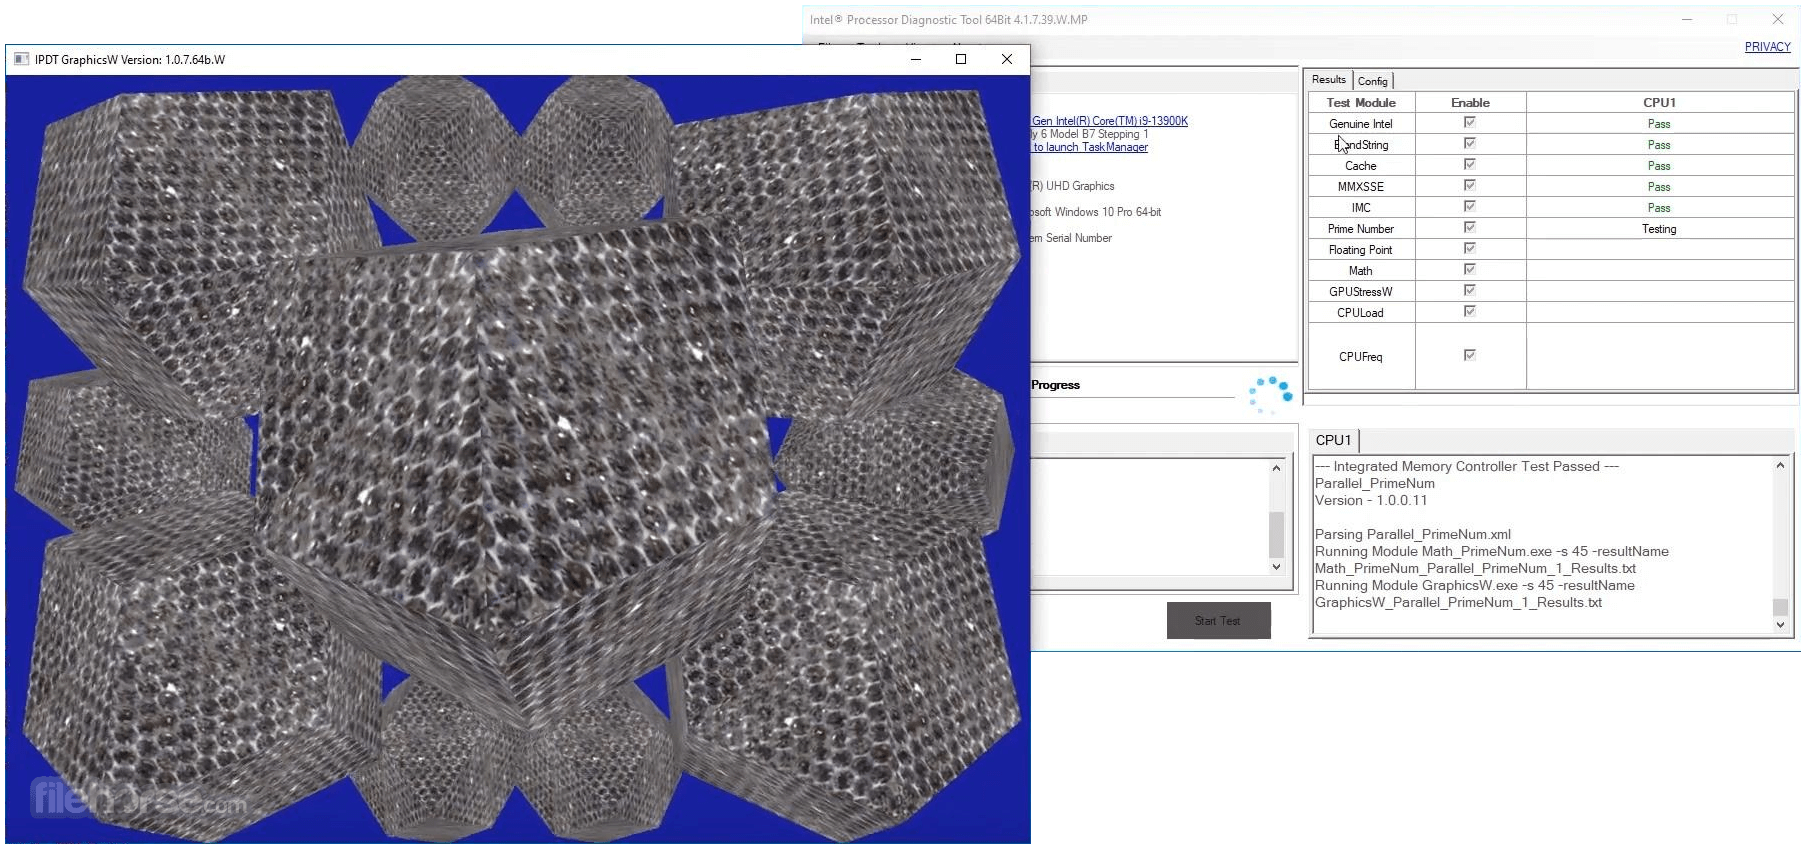Click the left log box scroll-down arrow
This screenshot has height=849, width=1806.
click(1276, 567)
